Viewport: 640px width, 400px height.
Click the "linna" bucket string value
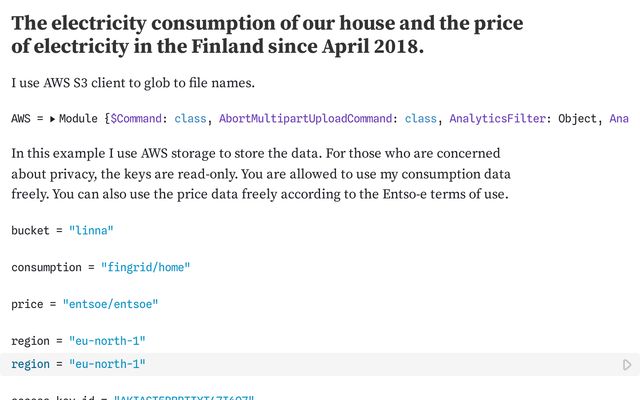(91, 231)
